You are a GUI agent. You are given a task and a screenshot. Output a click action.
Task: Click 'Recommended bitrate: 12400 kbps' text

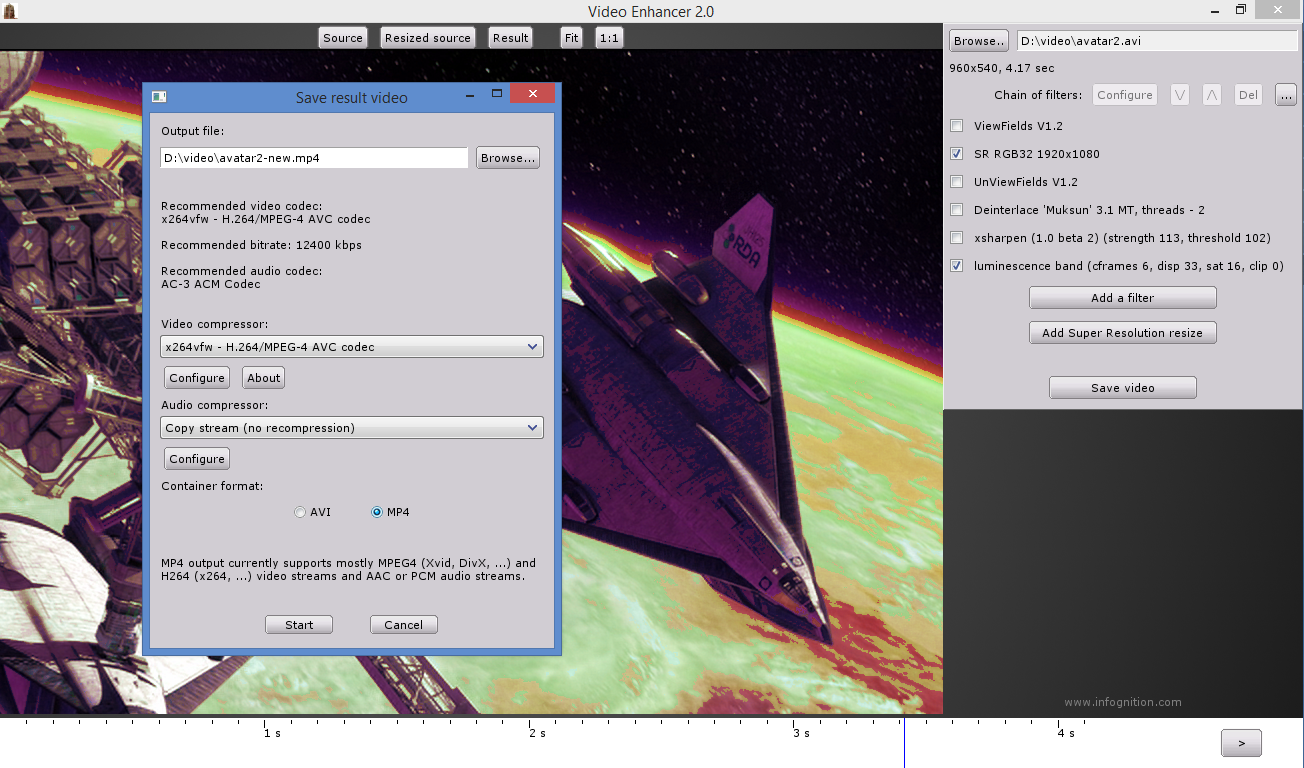tap(262, 245)
